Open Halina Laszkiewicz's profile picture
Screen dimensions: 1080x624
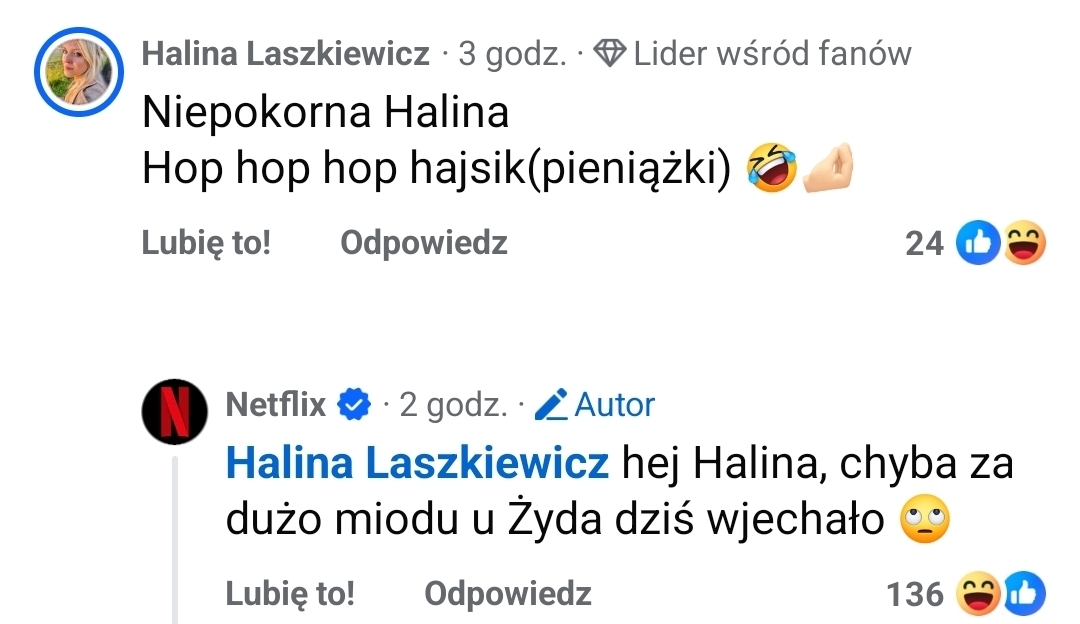pos(79,71)
